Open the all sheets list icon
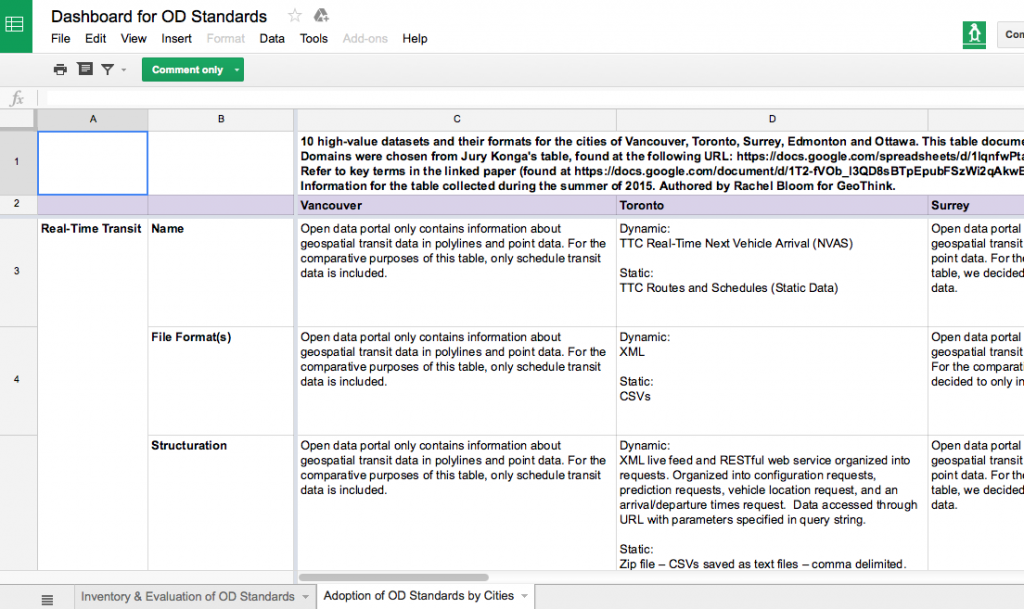The image size is (1024, 609). [x=47, y=600]
